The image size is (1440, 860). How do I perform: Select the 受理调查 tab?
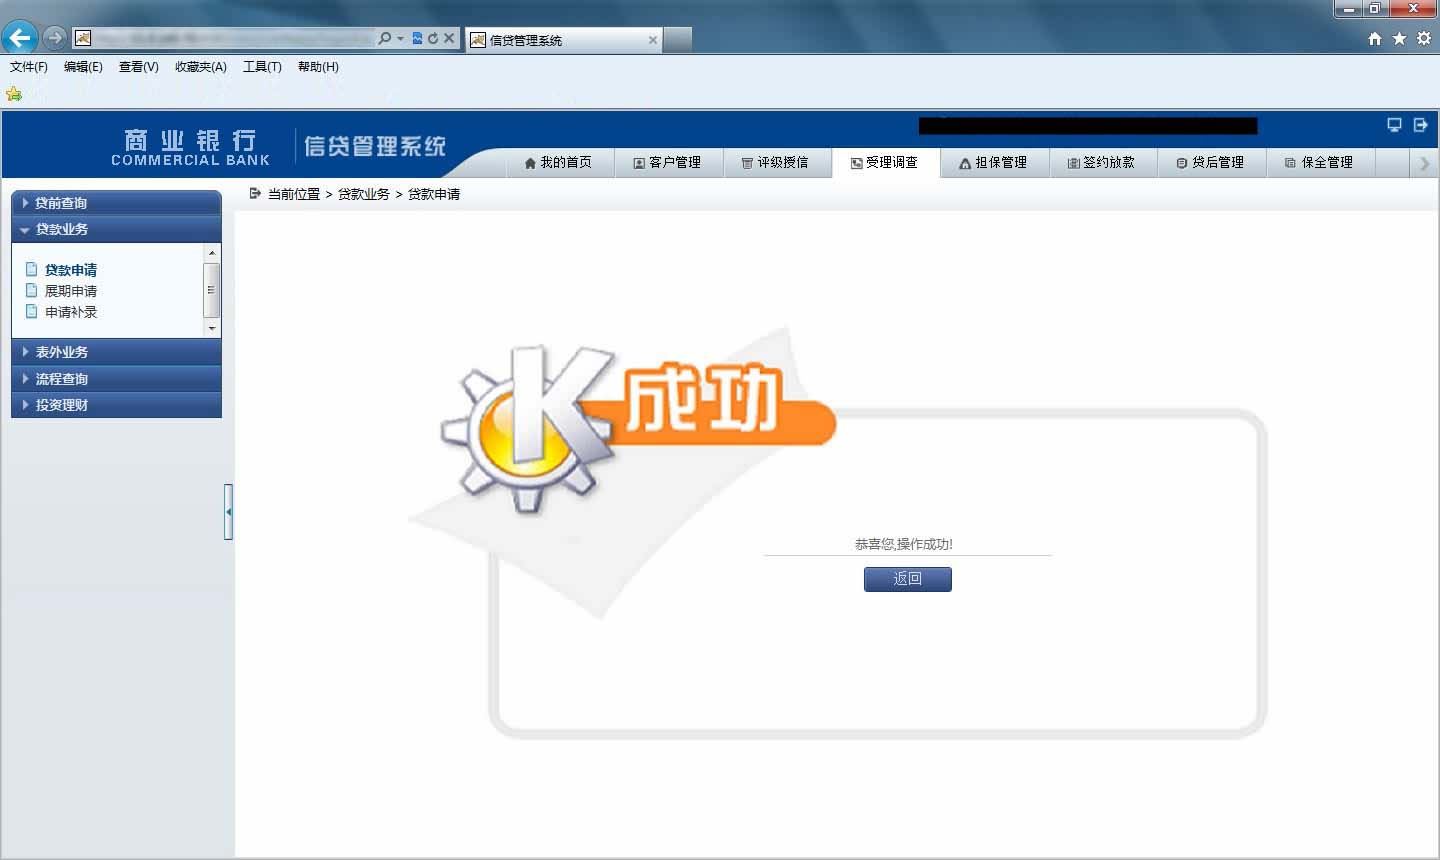(x=885, y=162)
